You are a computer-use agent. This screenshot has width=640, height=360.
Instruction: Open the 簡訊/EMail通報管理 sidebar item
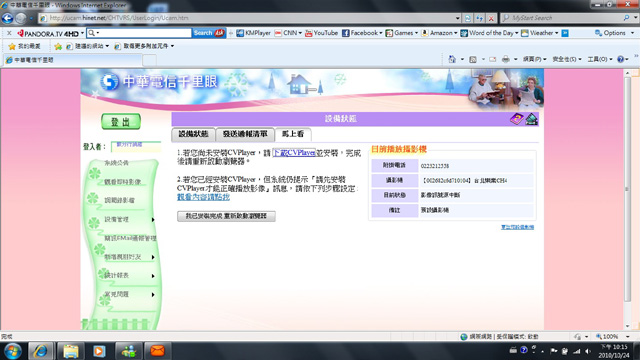point(130,238)
